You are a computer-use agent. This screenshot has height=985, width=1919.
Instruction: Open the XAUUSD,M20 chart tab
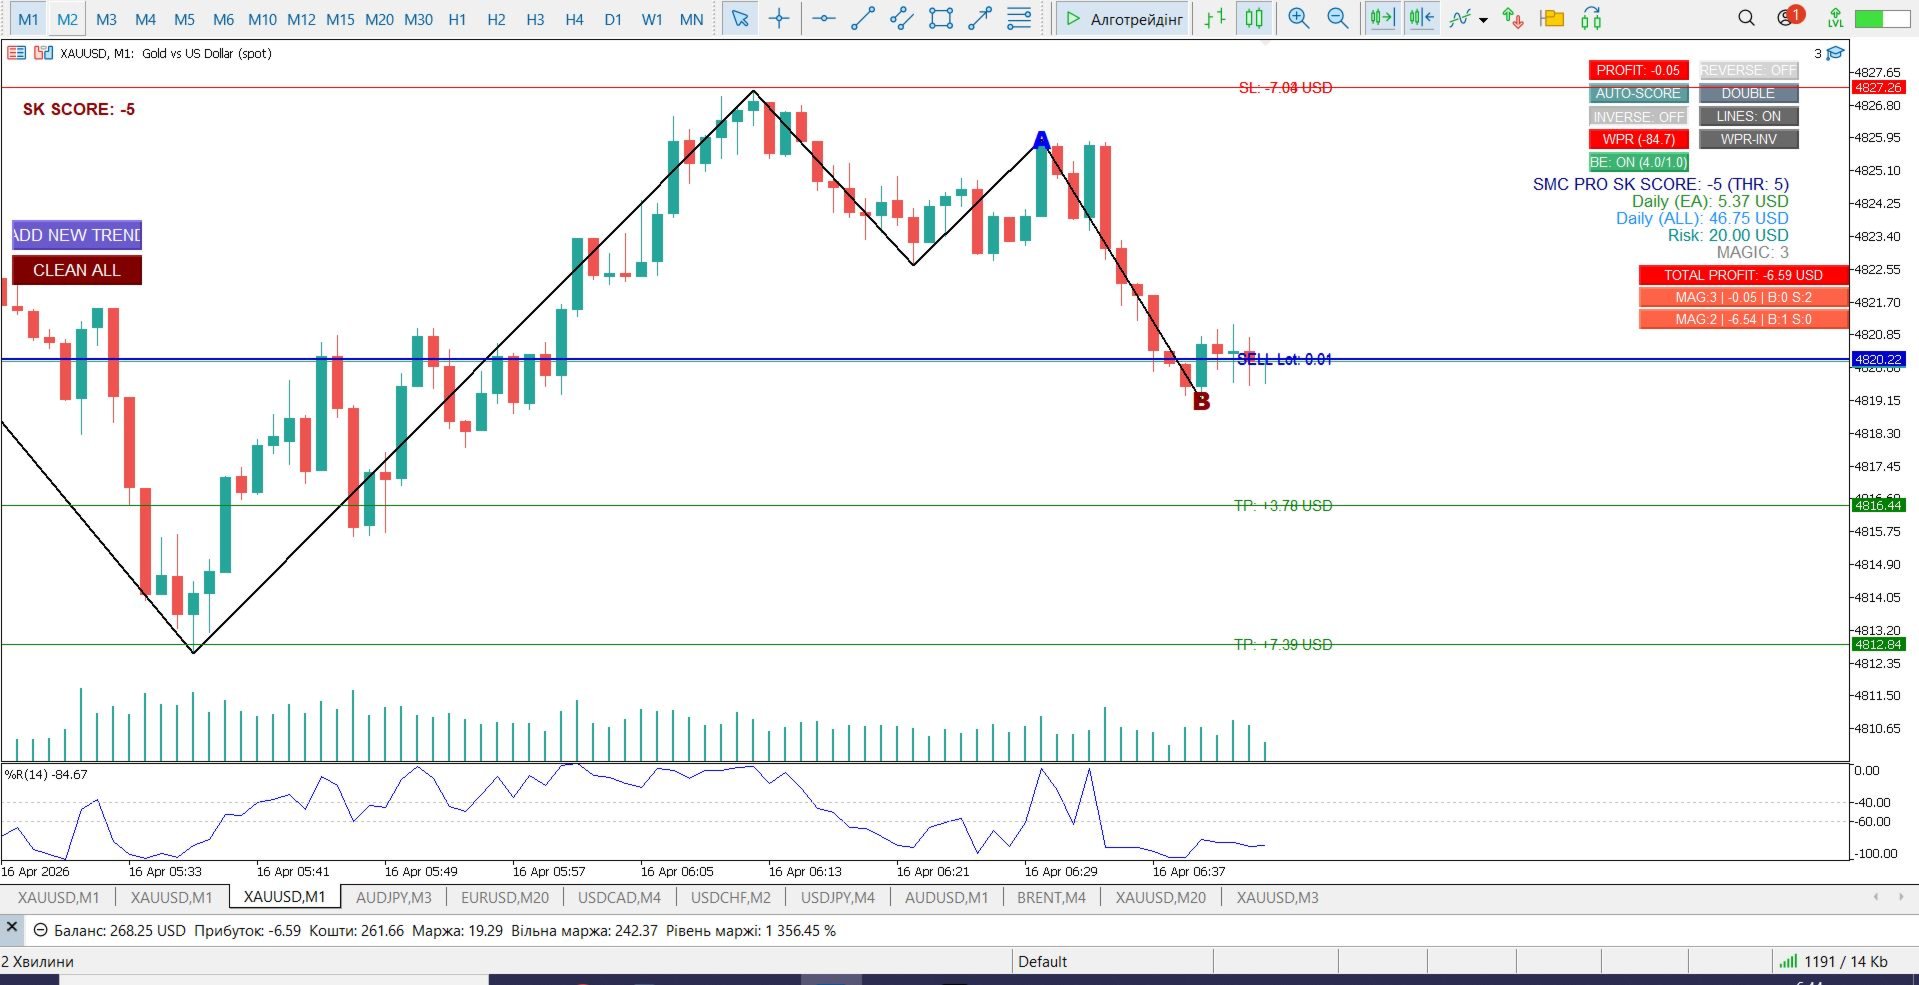pos(1161,897)
